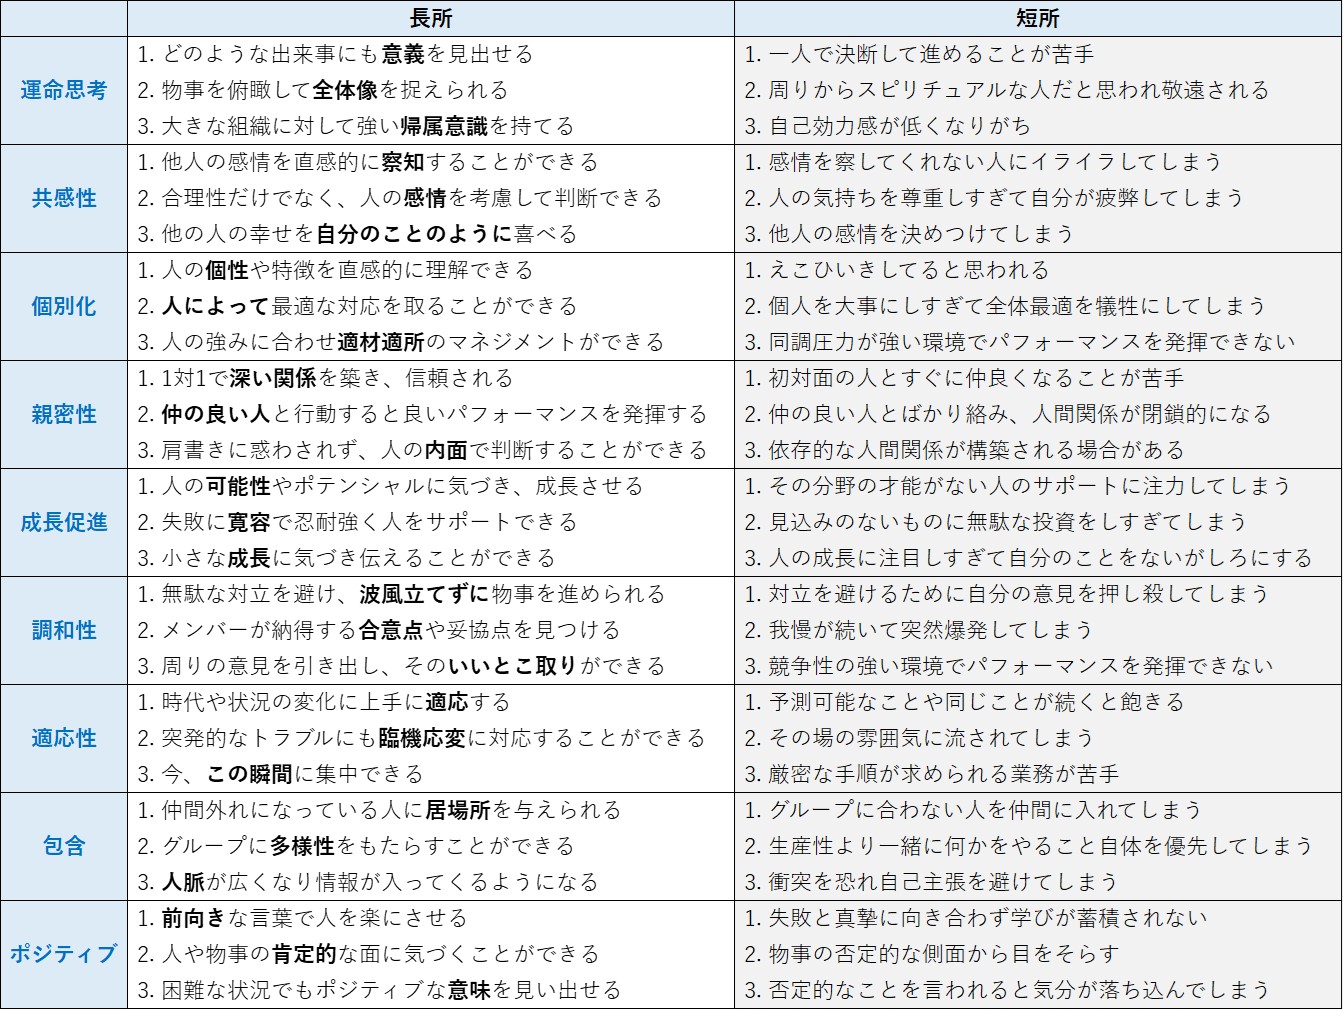The image size is (1343, 1010).
Task: Select the 成長促進 row label
Action: (64, 522)
